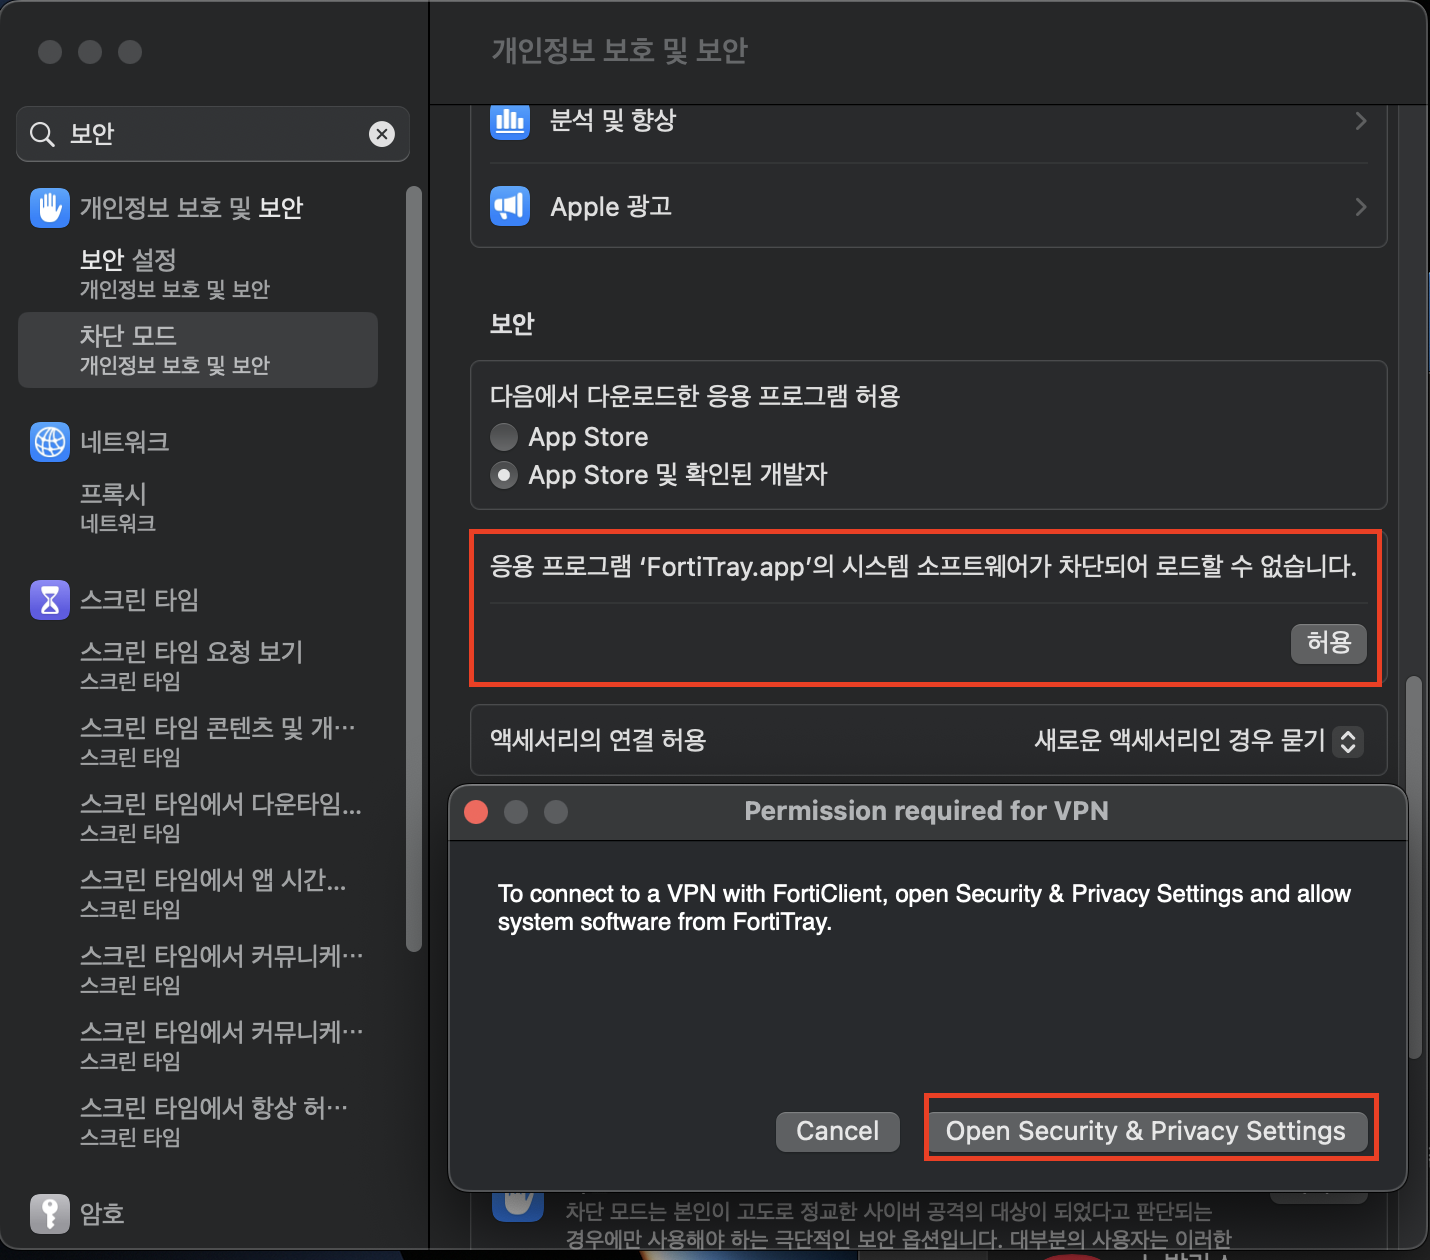1430x1260 pixels.
Task: Click the Passwords key icon (암호)
Action: (x=50, y=1214)
